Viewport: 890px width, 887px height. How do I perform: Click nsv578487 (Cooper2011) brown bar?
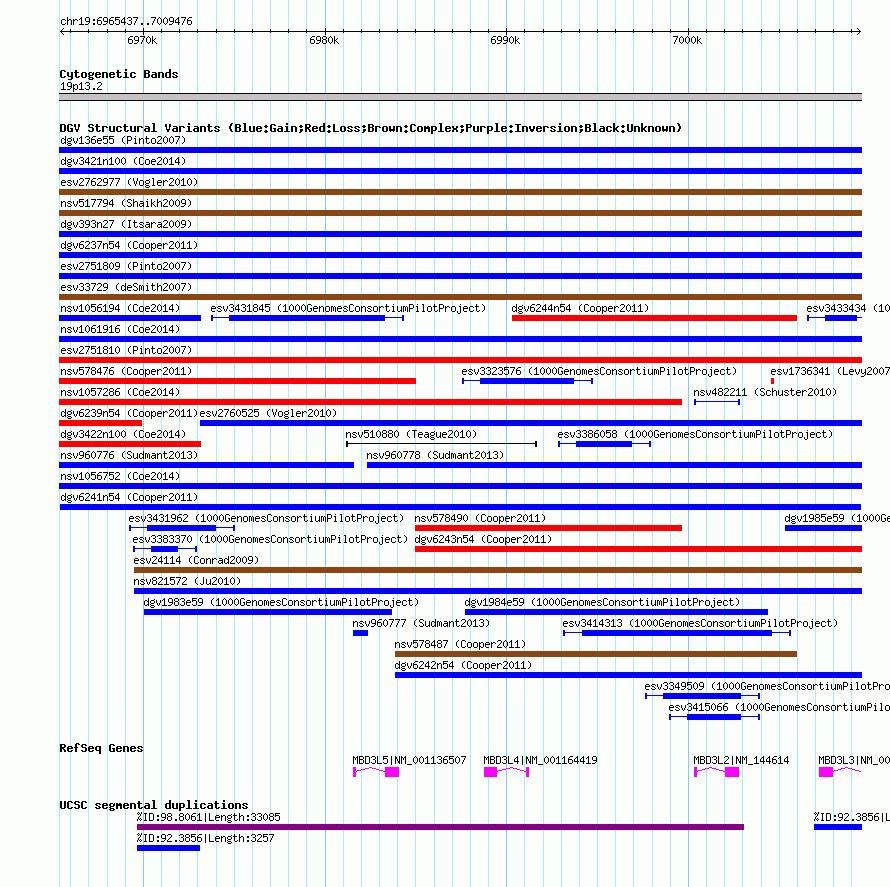(x=595, y=654)
